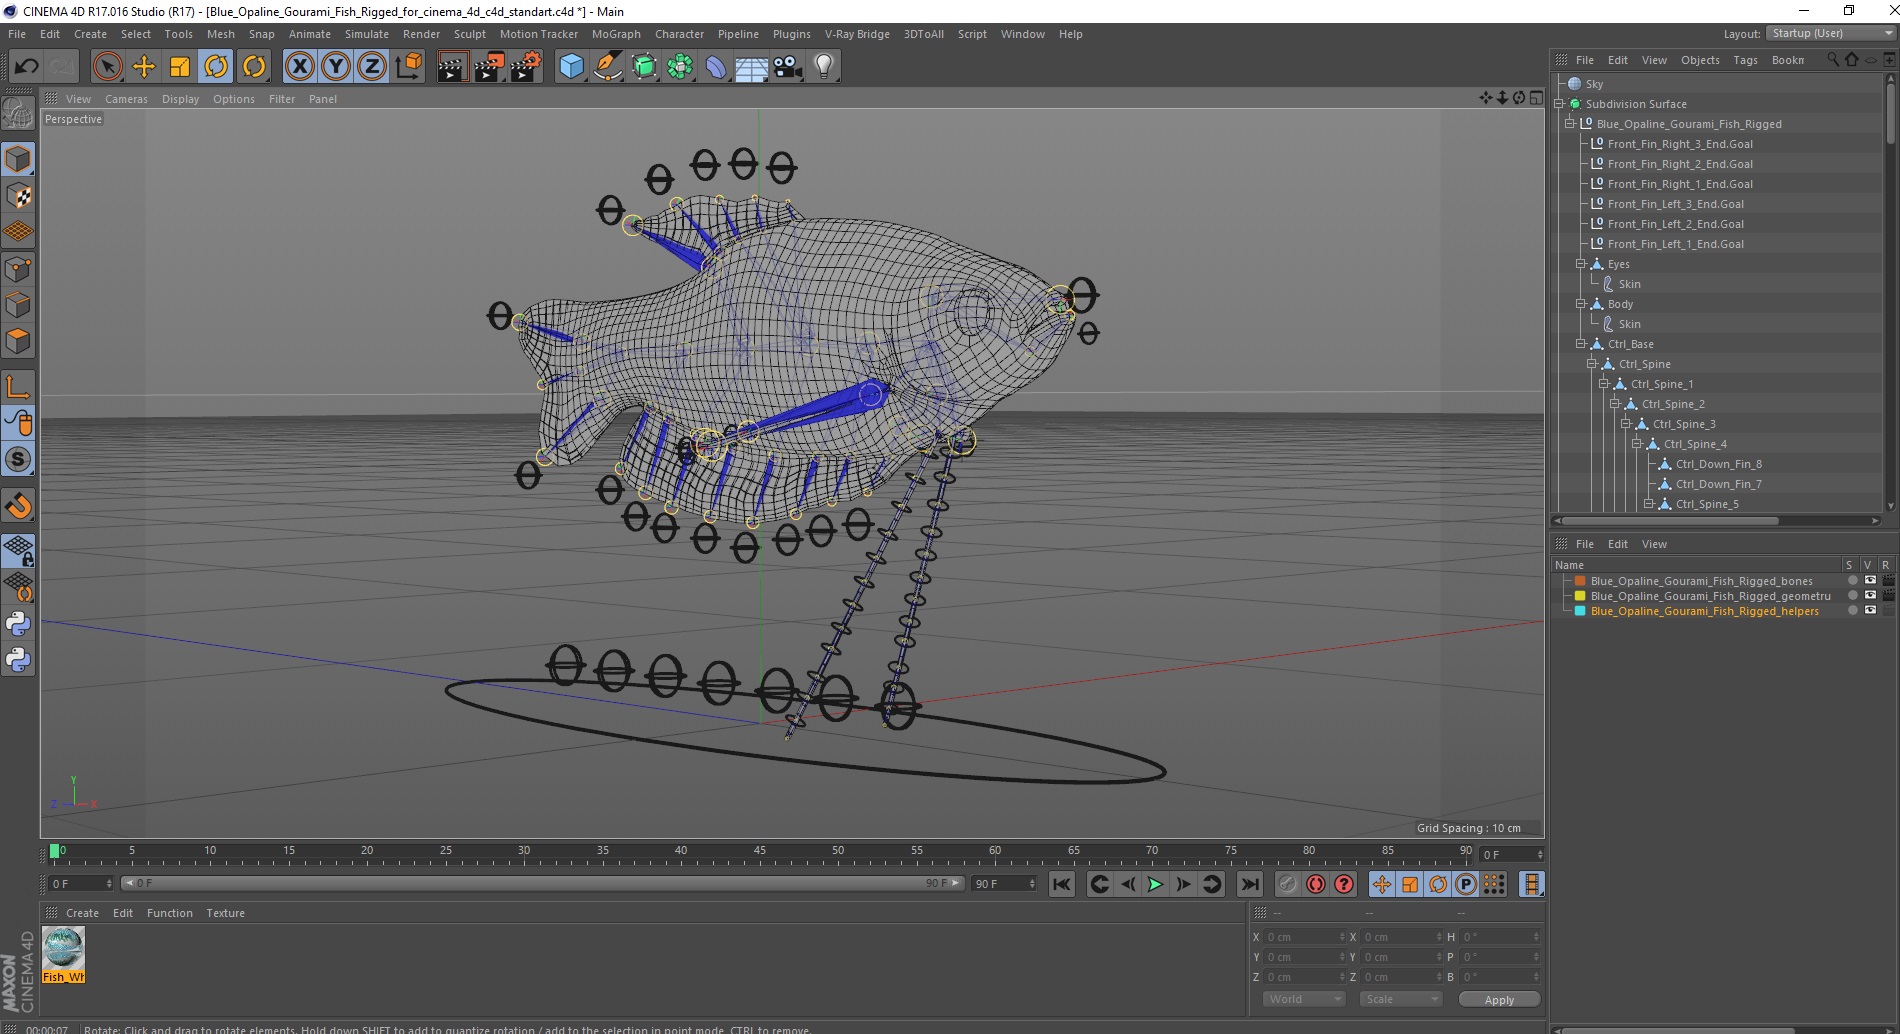The width and height of the screenshot is (1900, 1034).
Task: Open the Layout dropdown Startup (User)
Action: (x=1830, y=33)
